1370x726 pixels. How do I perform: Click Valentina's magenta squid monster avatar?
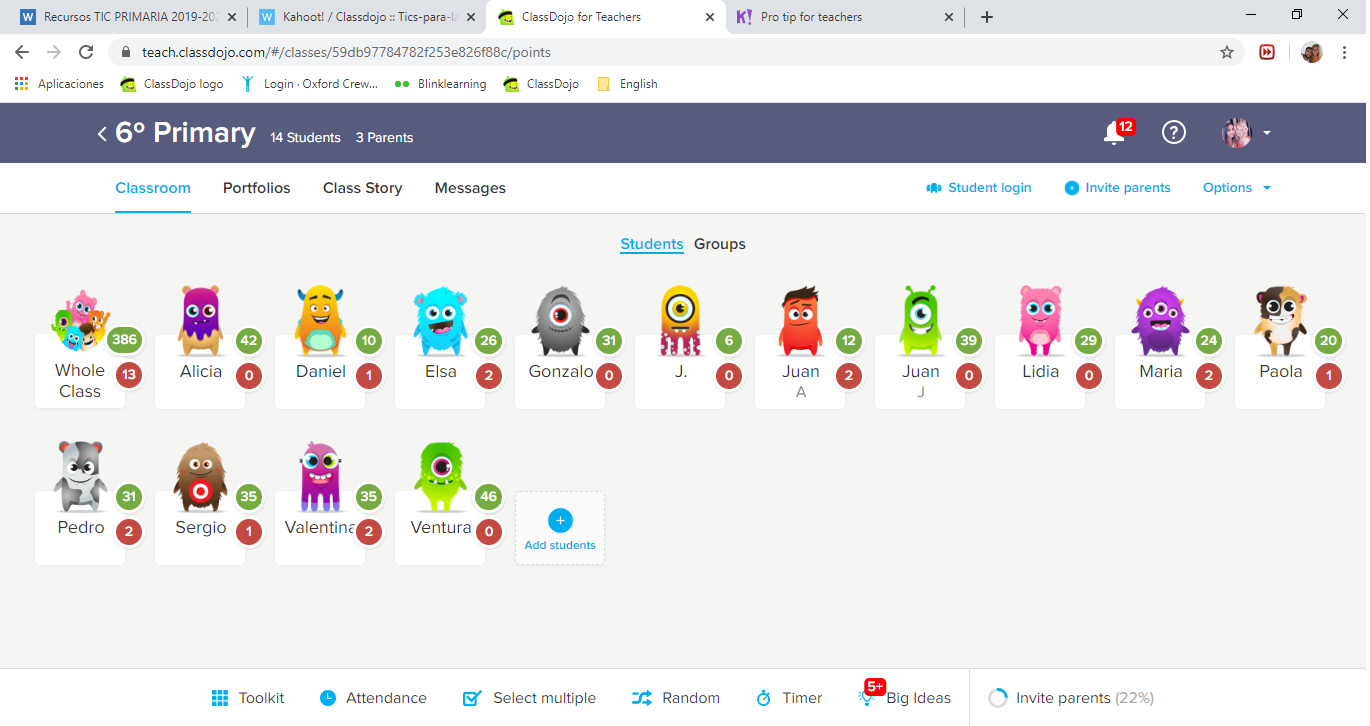point(320,477)
